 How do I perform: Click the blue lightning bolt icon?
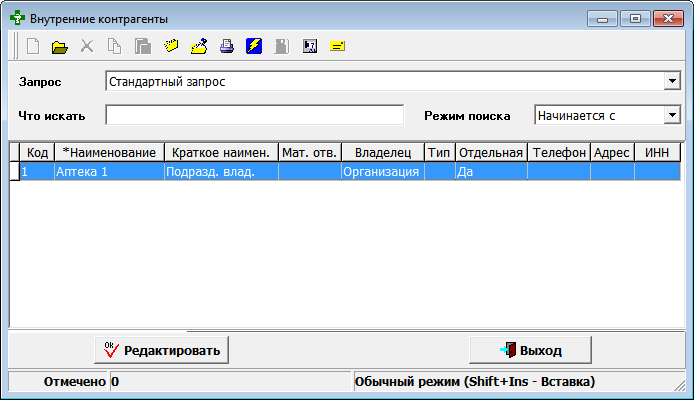(x=254, y=46)
